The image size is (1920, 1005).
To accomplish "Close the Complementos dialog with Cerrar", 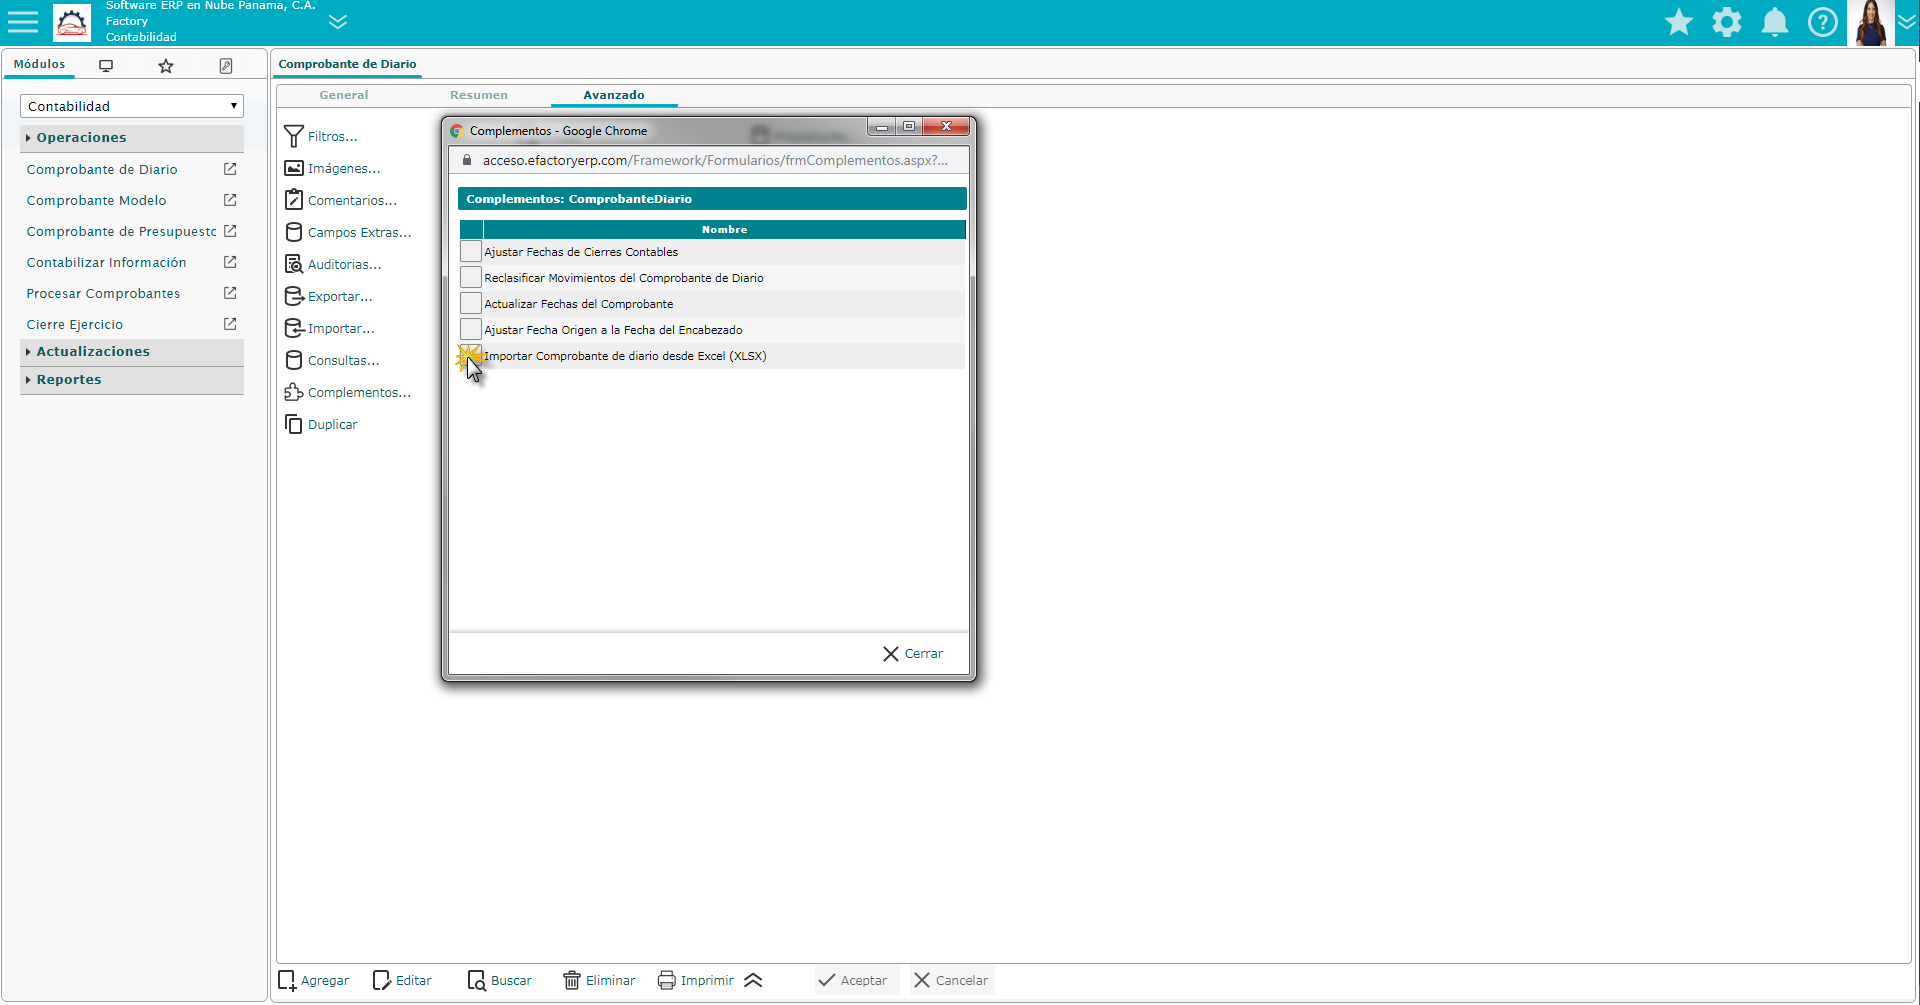I will 912,654.
